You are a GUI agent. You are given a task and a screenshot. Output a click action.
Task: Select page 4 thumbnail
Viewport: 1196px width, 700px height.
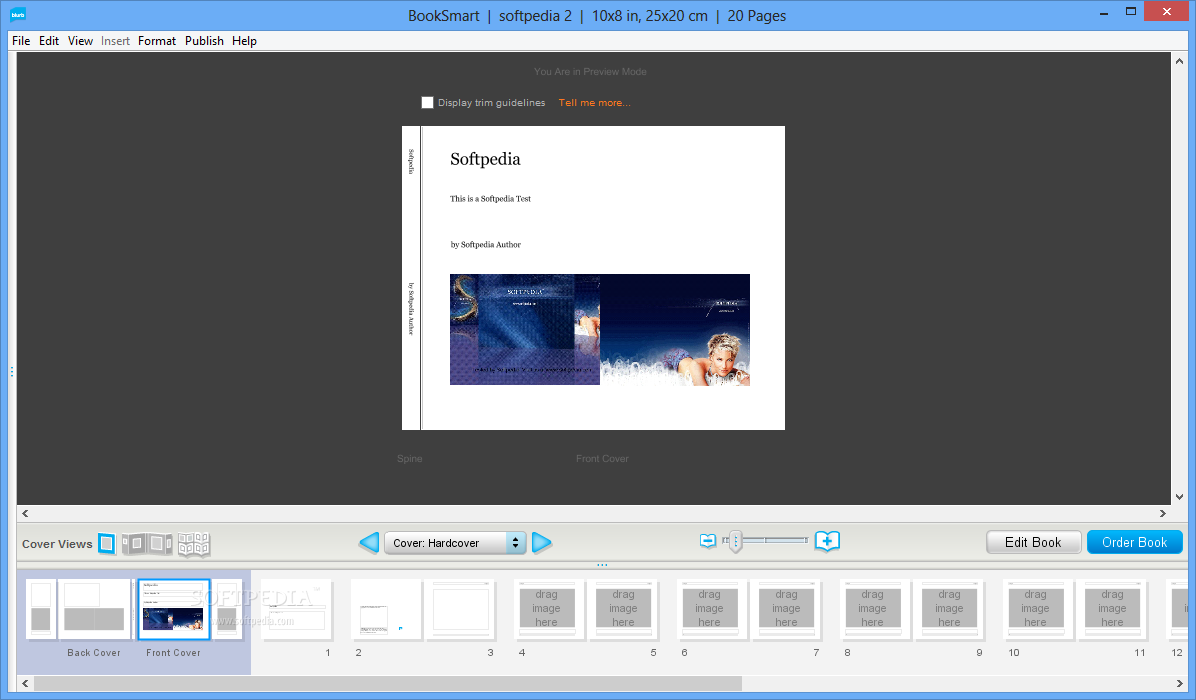tap(546, 609)
